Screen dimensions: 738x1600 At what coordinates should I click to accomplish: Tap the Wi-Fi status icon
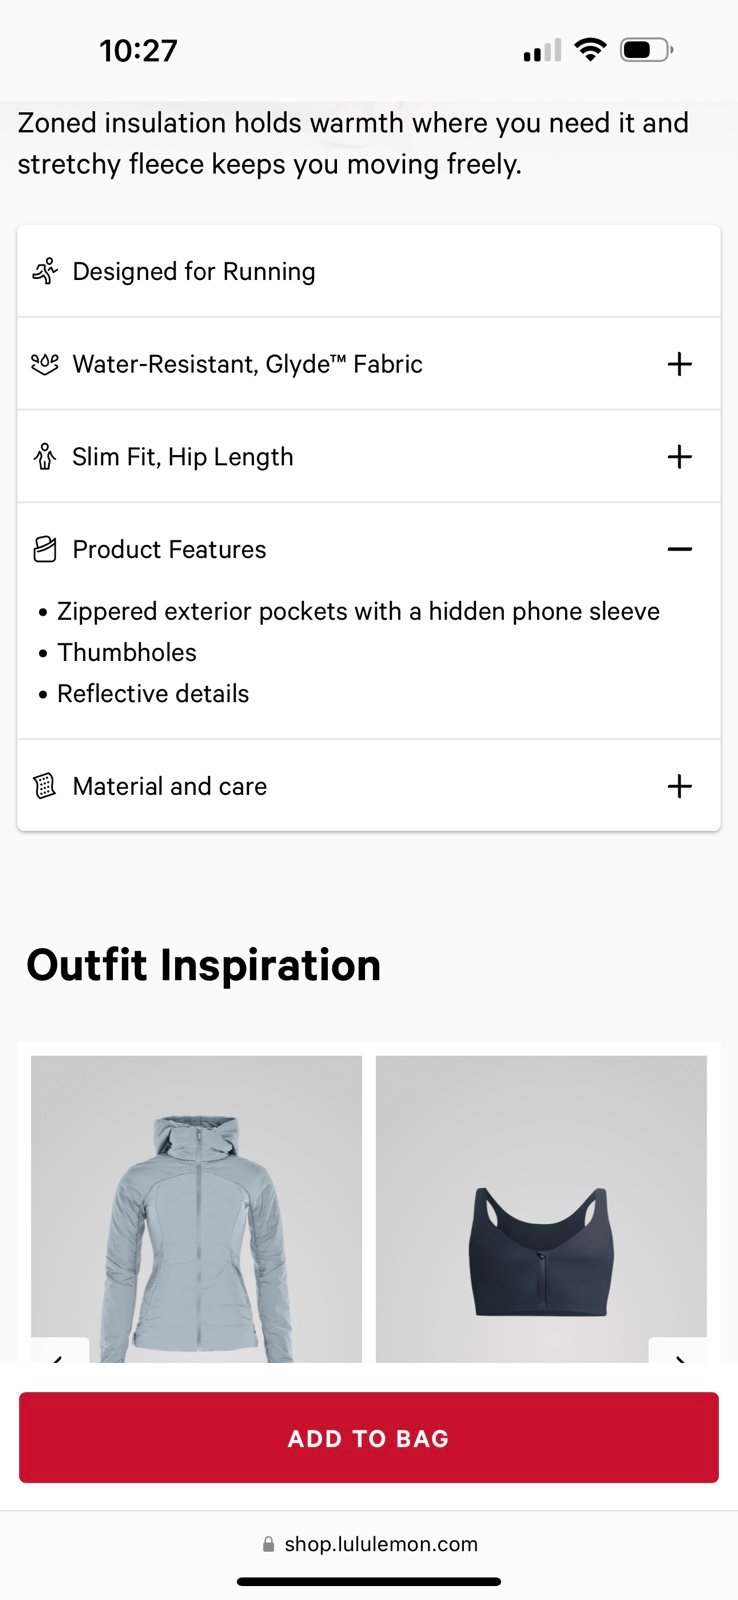pyautogui.click(x=591, y=50)
